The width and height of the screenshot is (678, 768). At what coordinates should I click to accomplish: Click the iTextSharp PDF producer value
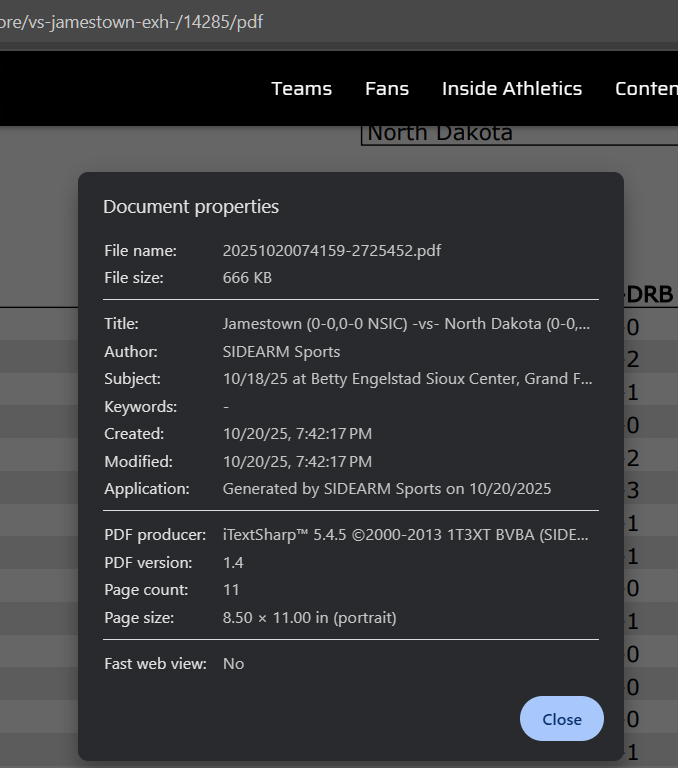405,535
